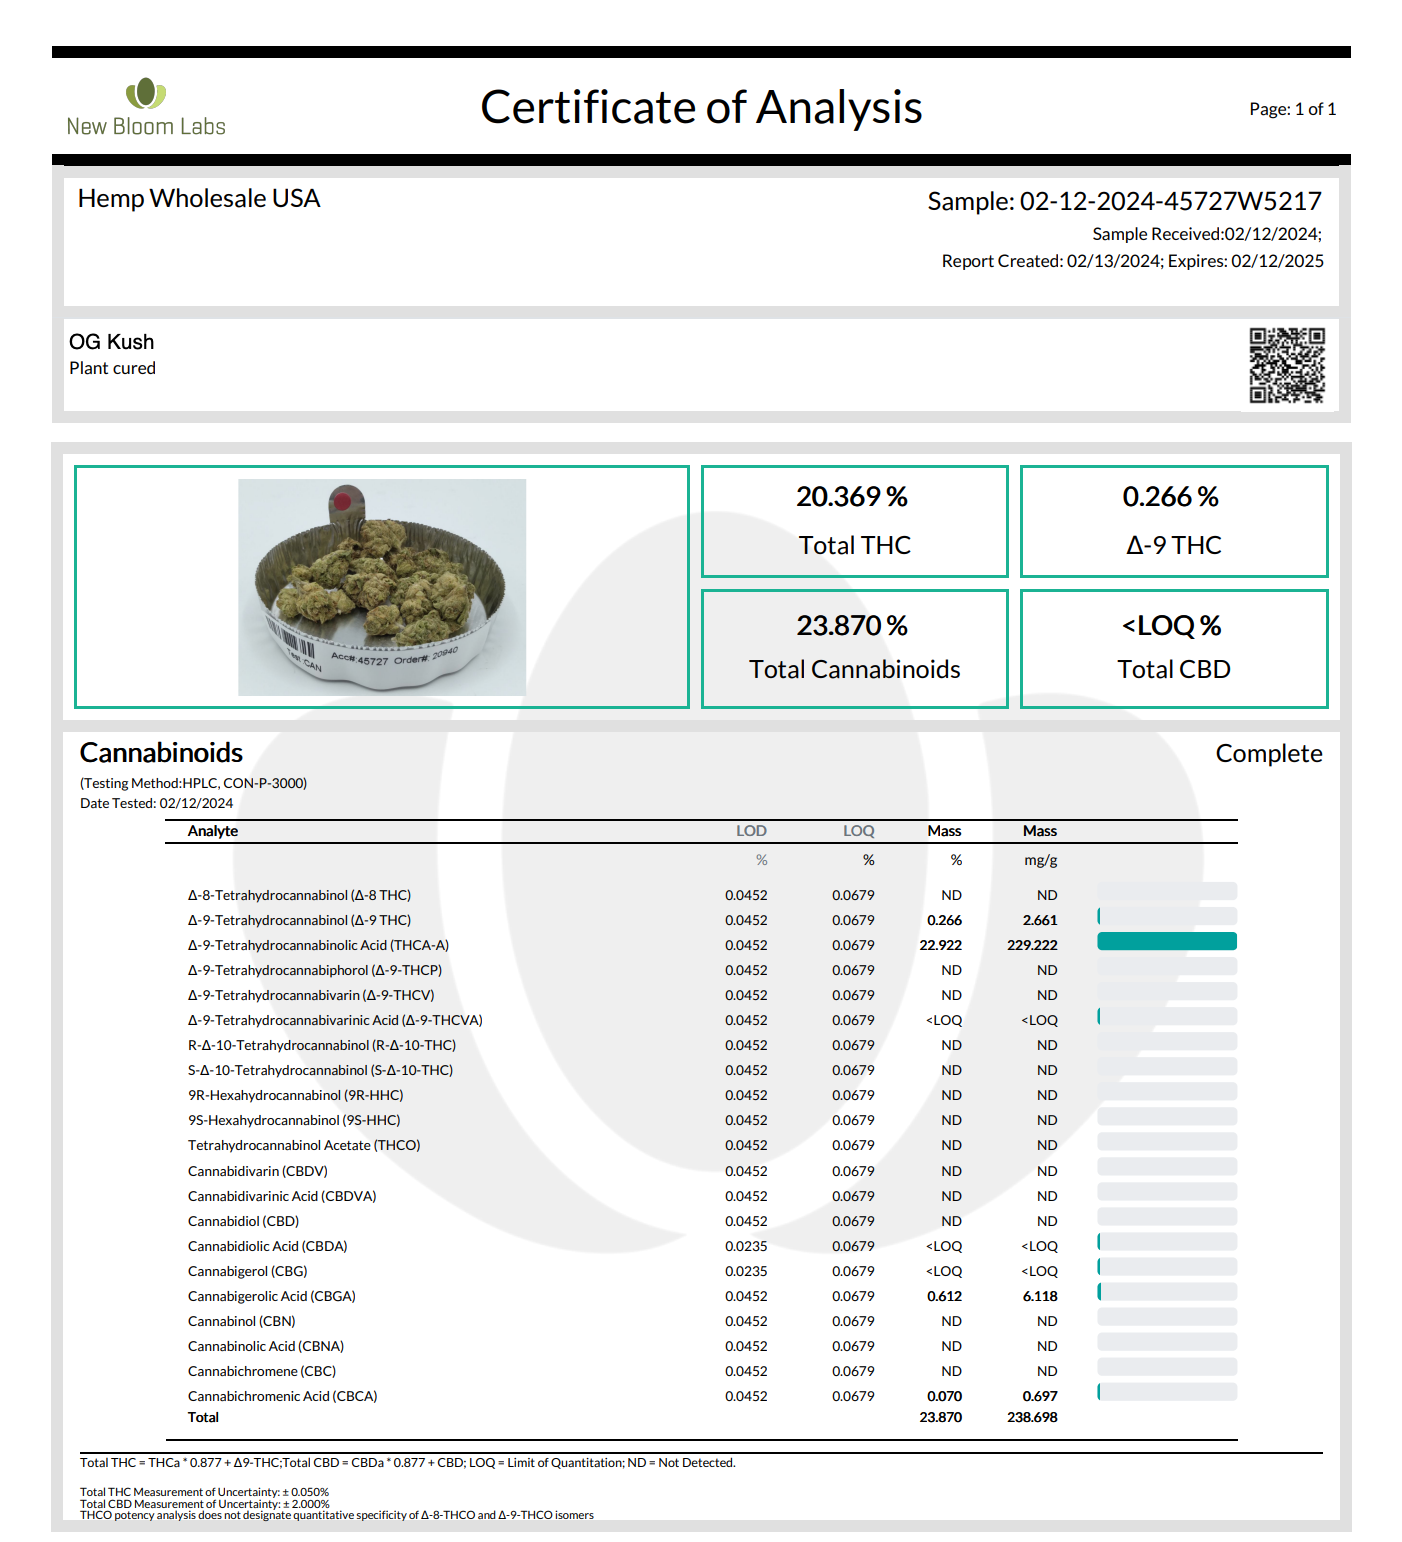Click the Certificate of Analysis title

pos(701,108)
